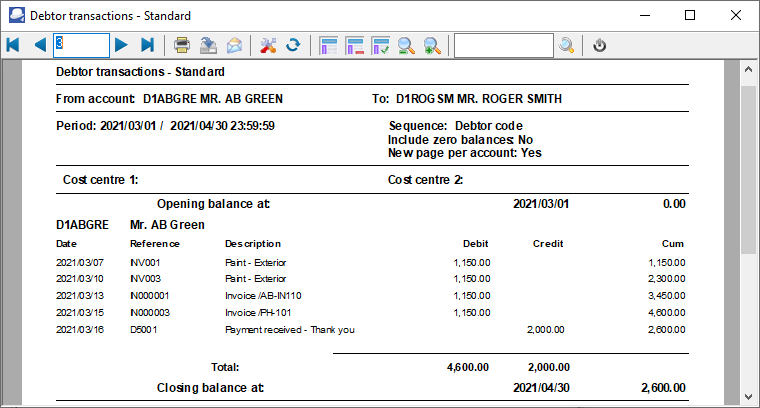
Task: Jump to the last report page
Action: 147,45
